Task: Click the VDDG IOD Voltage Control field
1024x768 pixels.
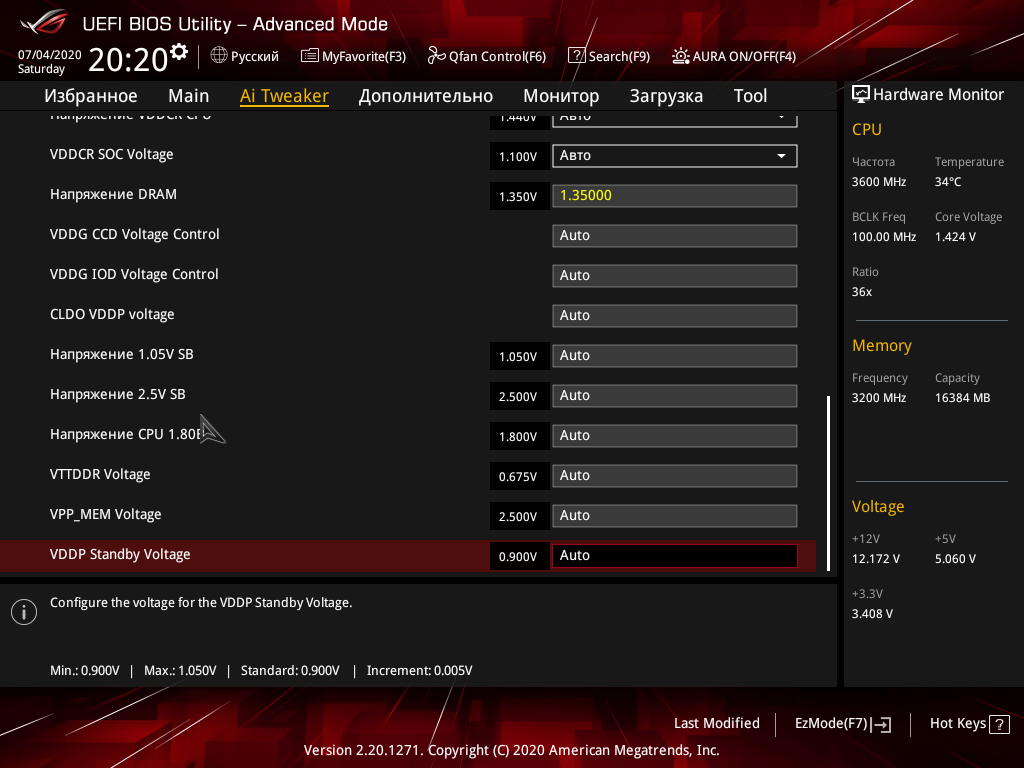Action: click(675, 276)
